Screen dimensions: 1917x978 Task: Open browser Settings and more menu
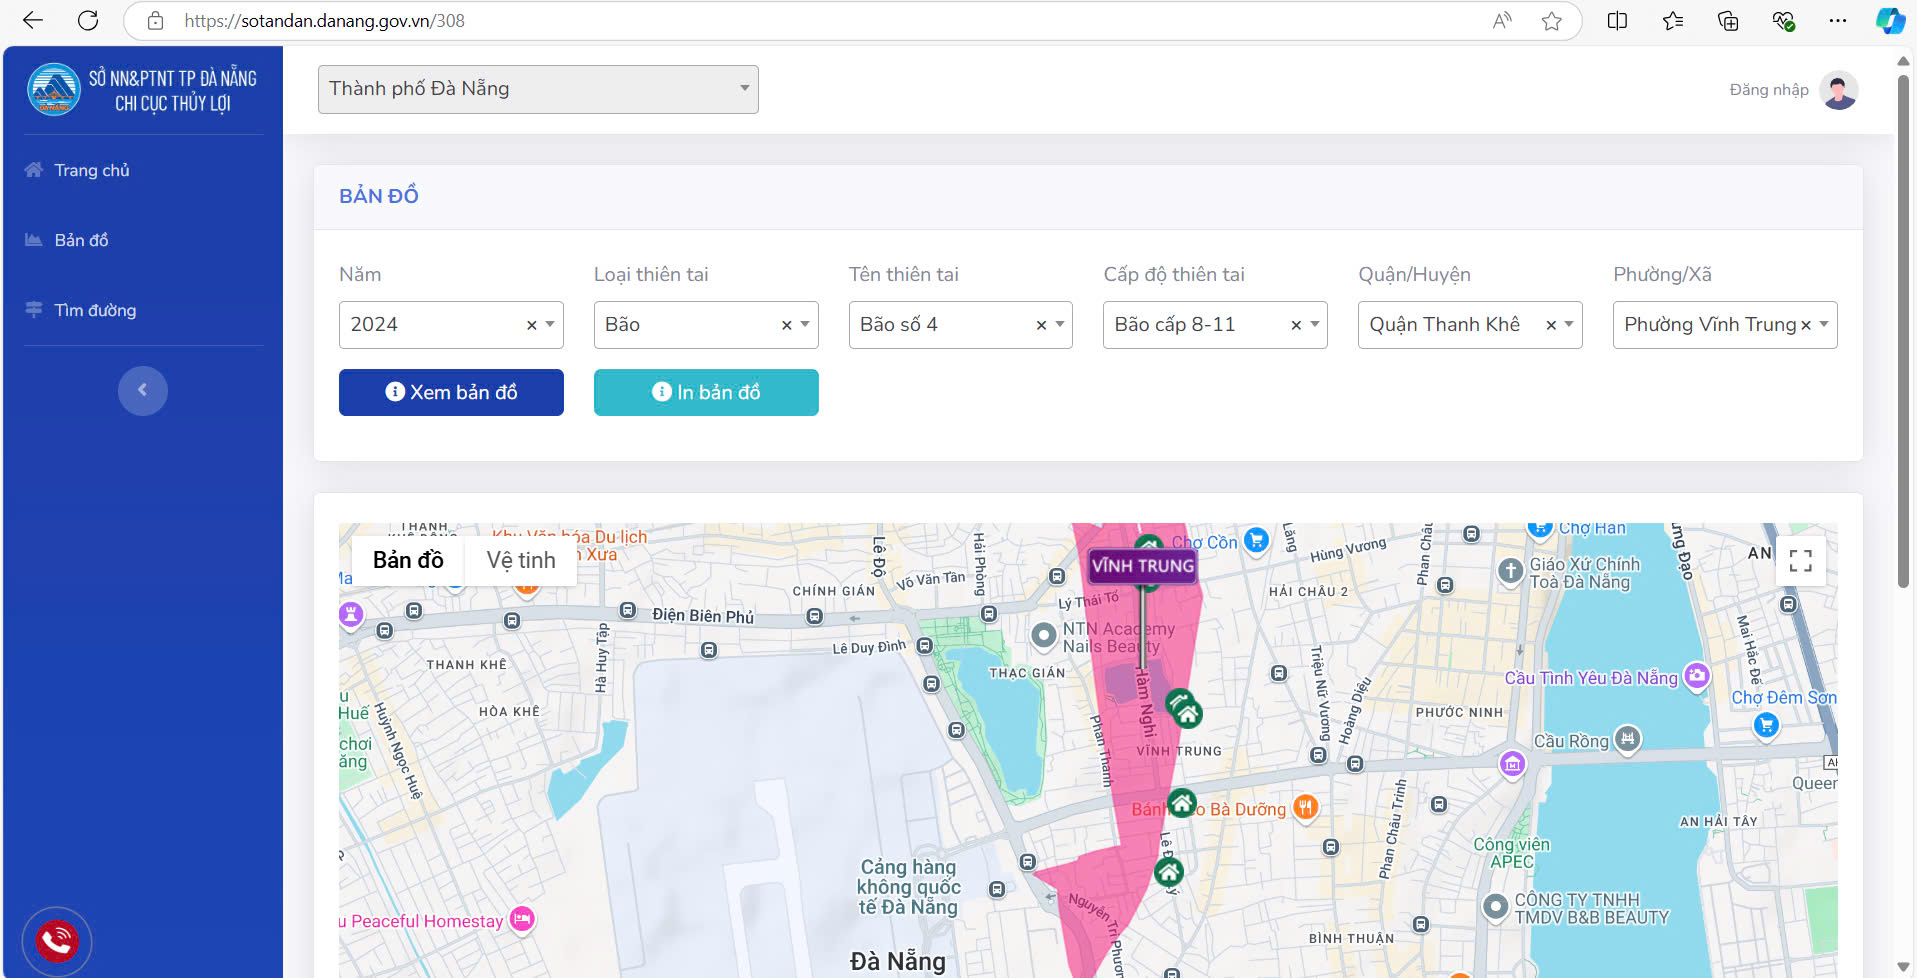[1838, 20]
